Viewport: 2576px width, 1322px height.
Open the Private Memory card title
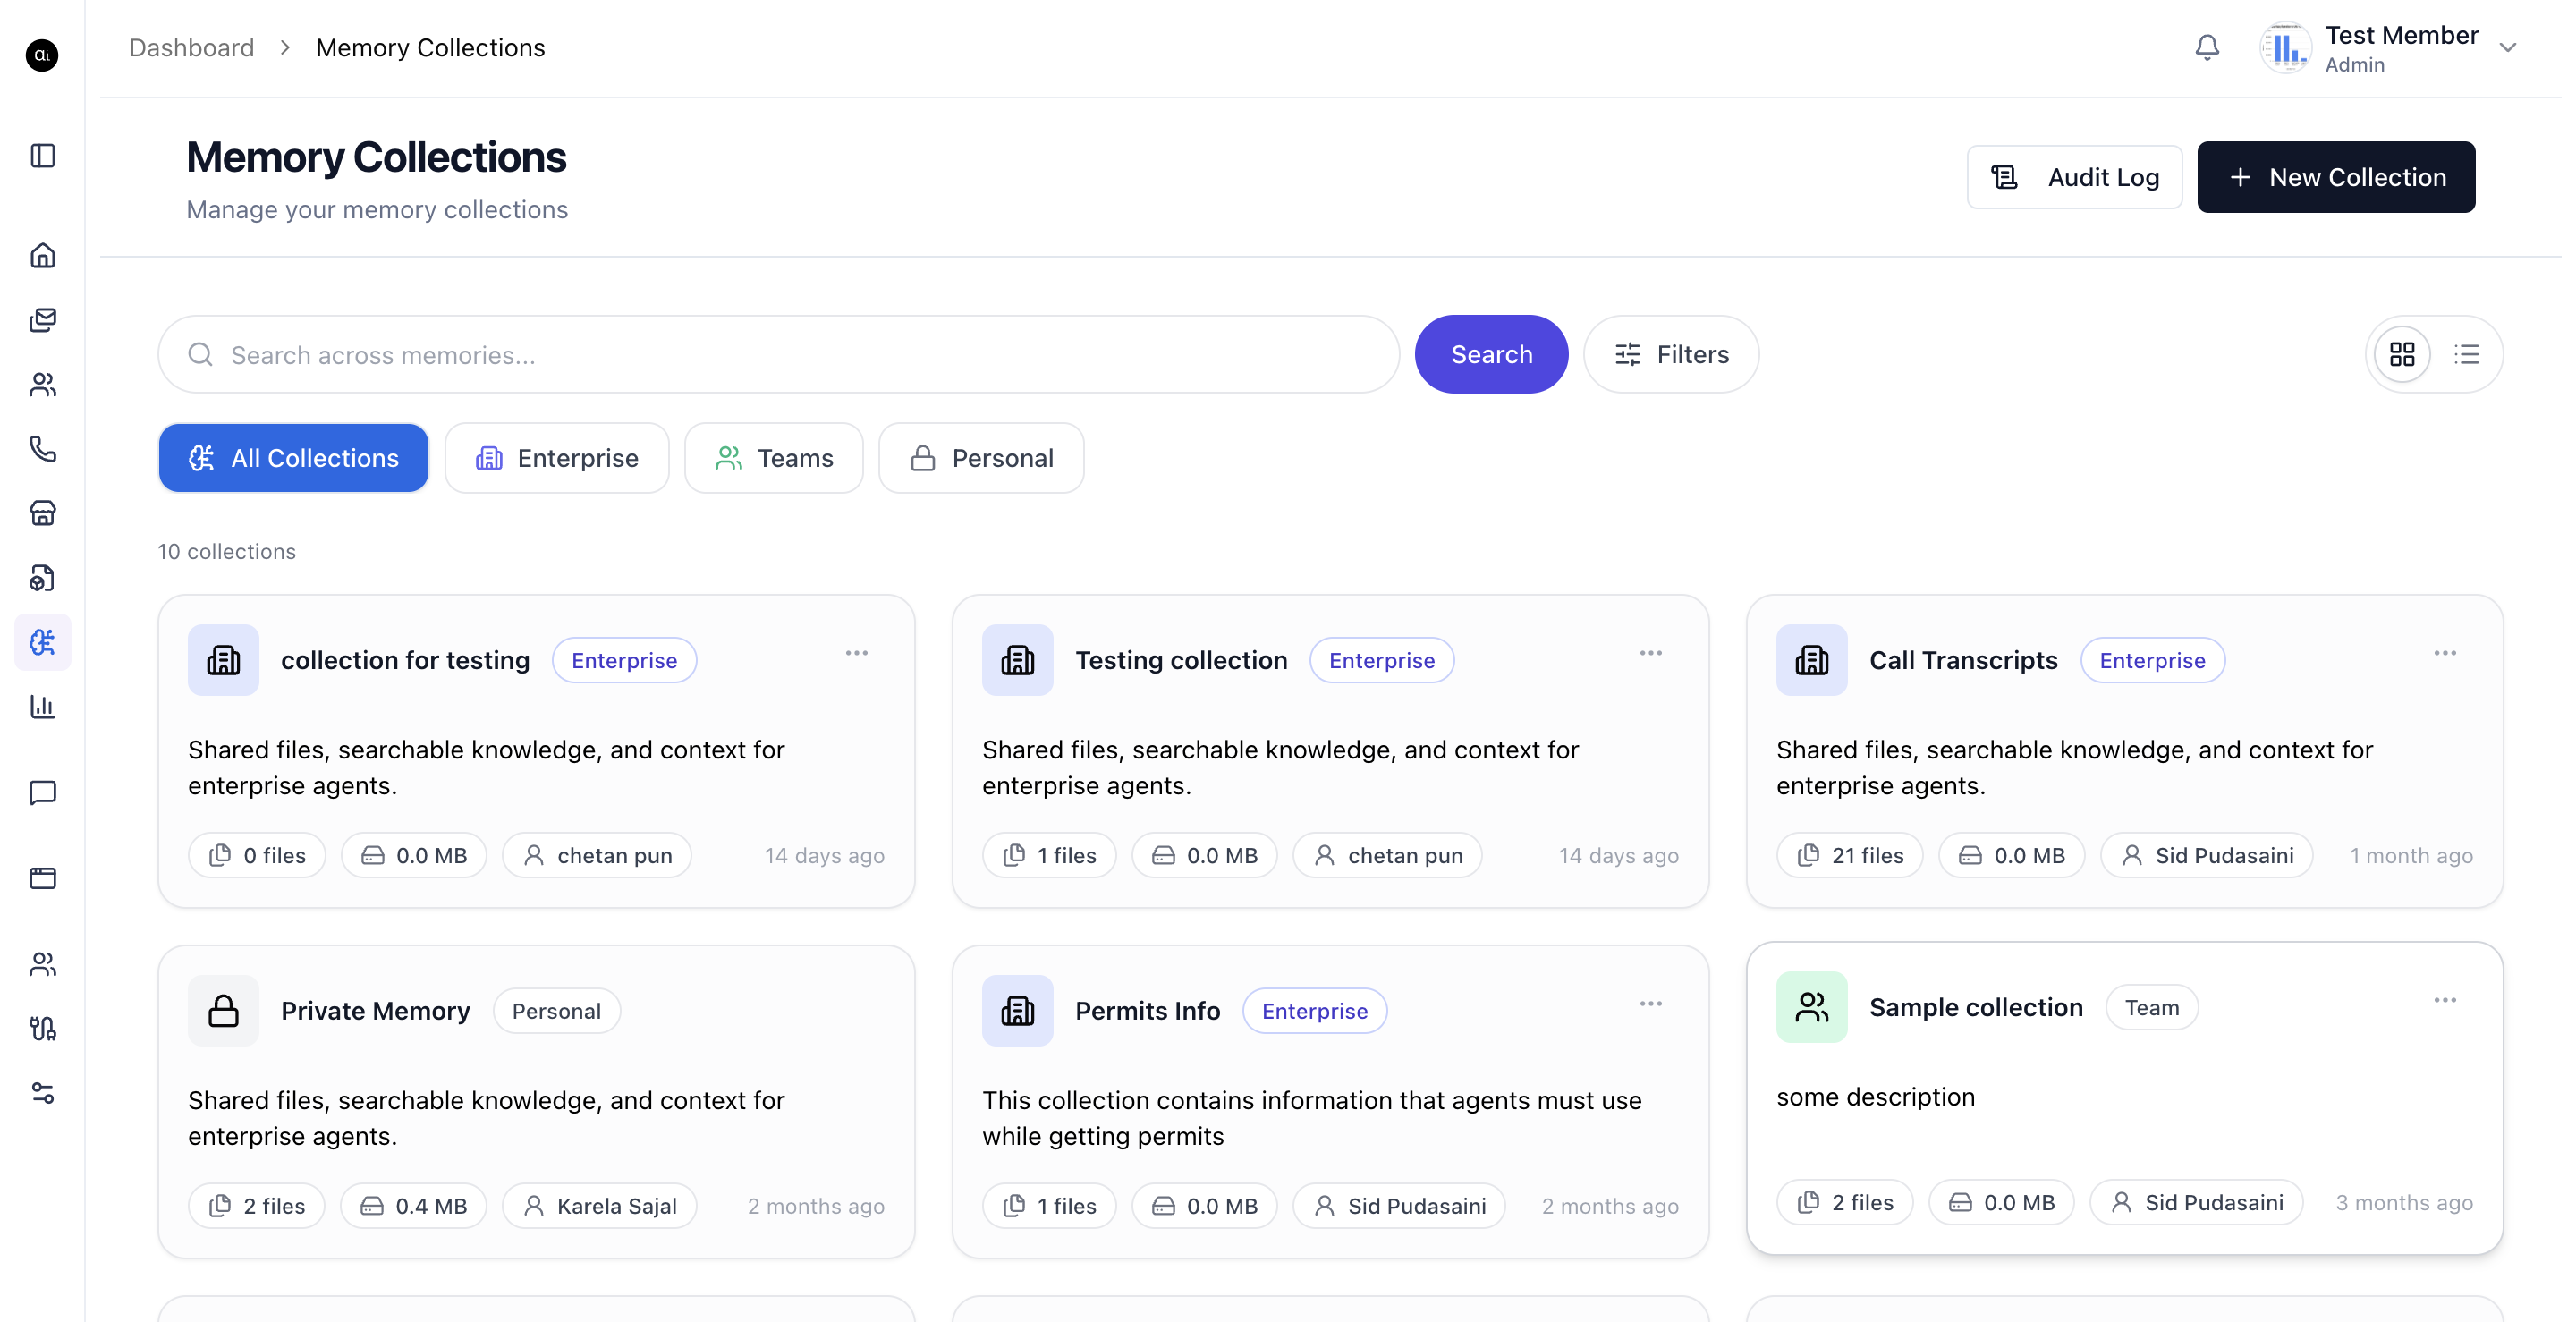[x=375, y=1011]
